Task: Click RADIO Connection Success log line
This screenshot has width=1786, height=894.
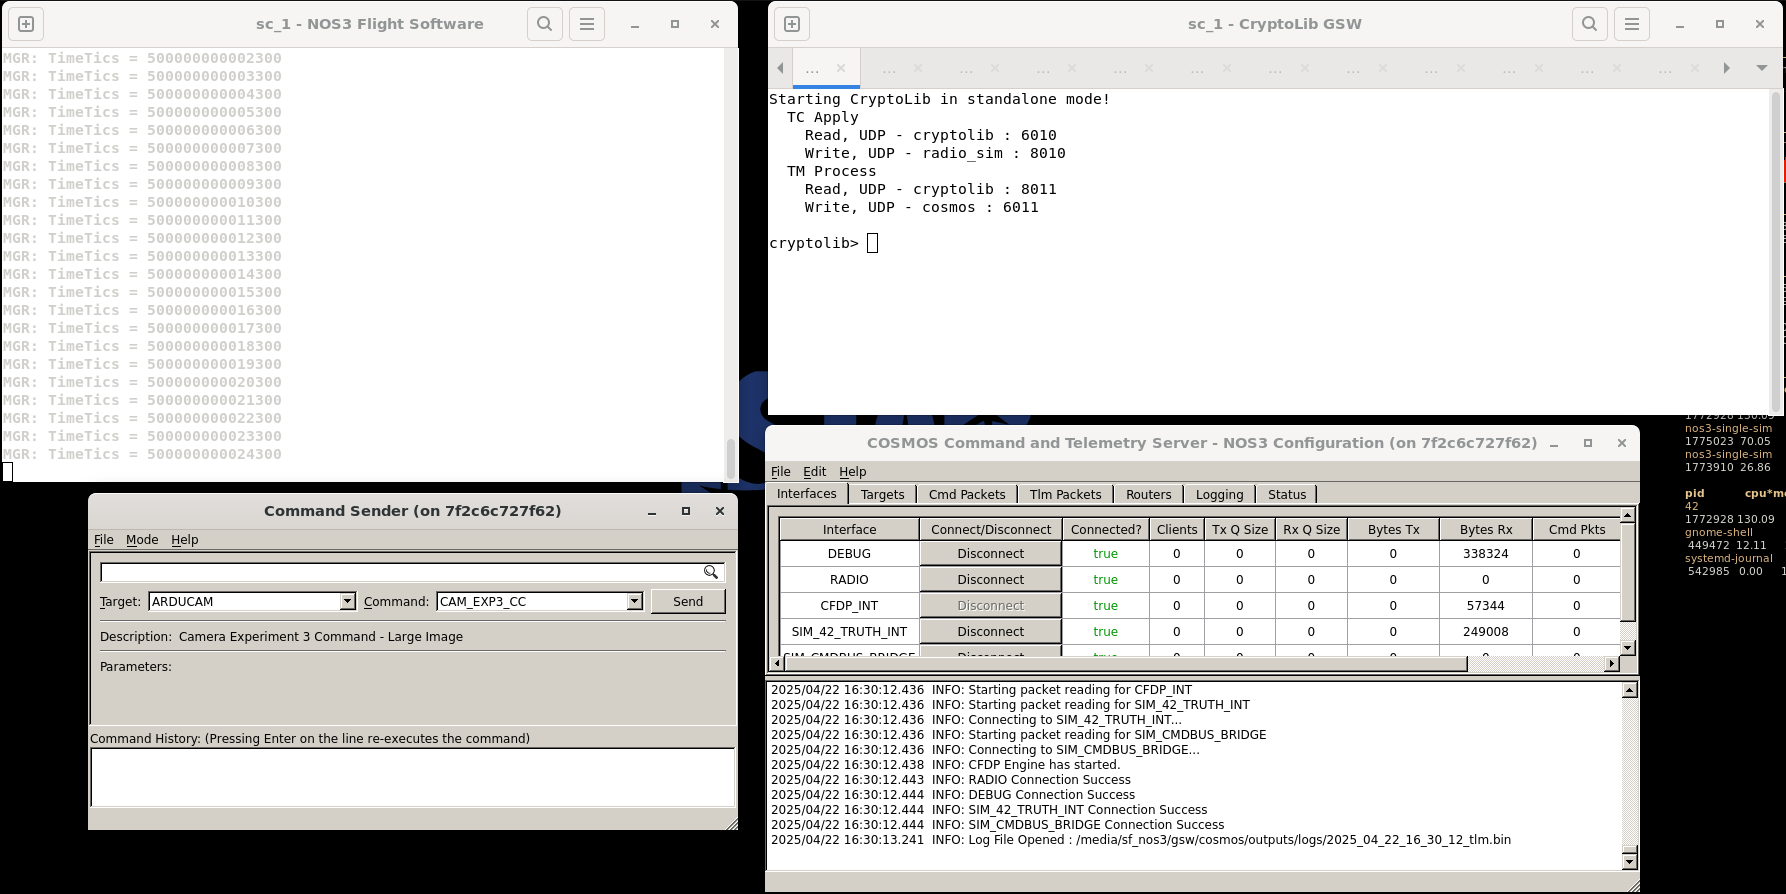Action: tap(951, 779)
